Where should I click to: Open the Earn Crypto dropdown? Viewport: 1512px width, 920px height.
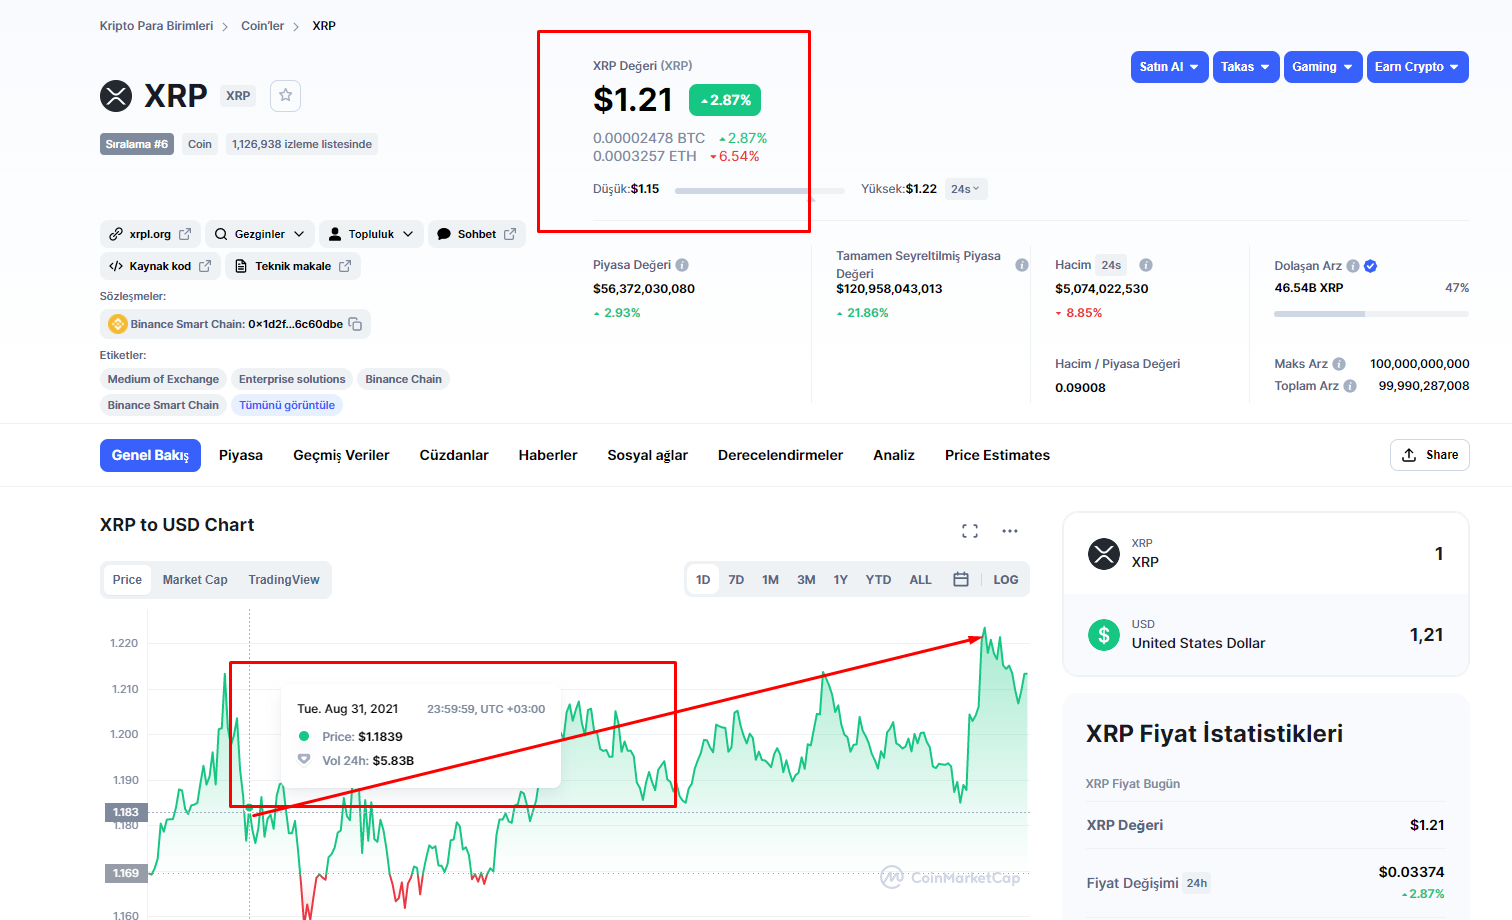pos(1417,67)
